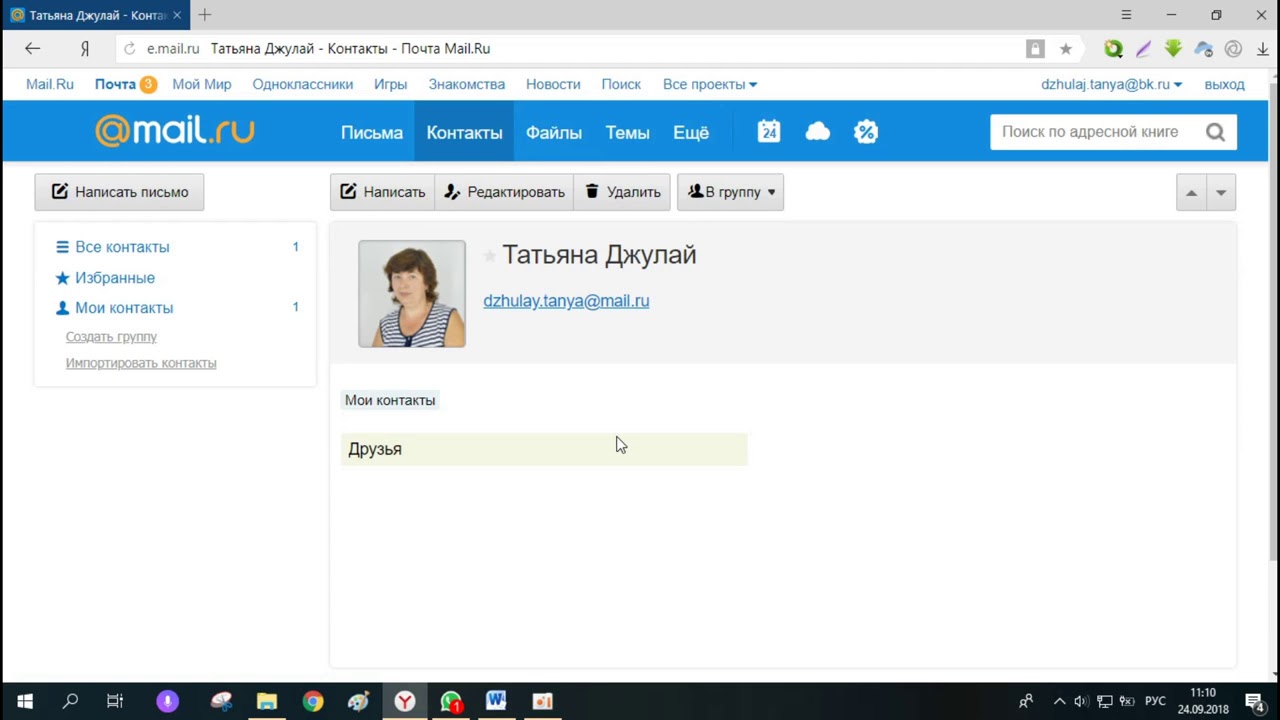Open the 'В группу' dropdown
Screen dimensions: 1280x720
[x=730, y=192]
